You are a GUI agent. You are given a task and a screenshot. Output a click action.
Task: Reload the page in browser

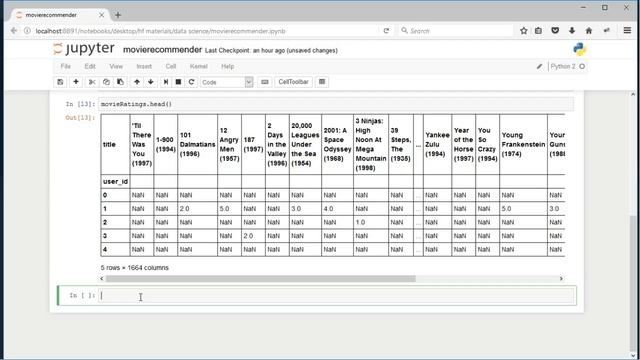386,31
